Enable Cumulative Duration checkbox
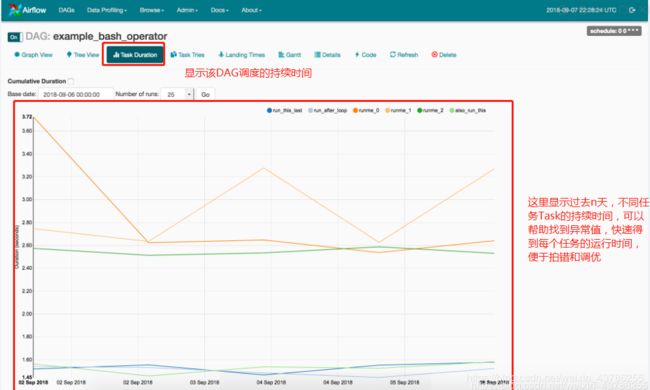Image resolution: width=650 pixels, height=390 pixels. click(71, 81)
